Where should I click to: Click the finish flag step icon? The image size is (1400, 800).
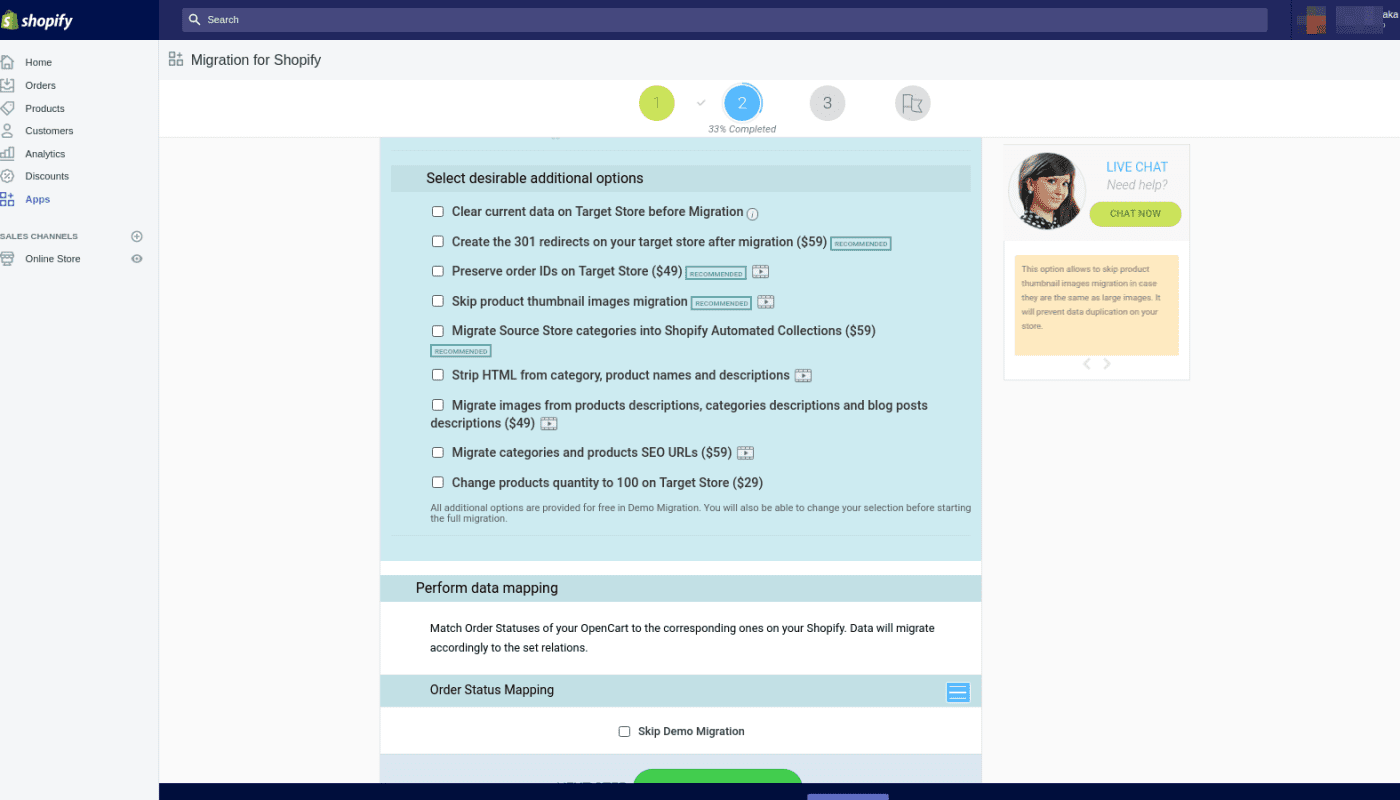(912, 103)
